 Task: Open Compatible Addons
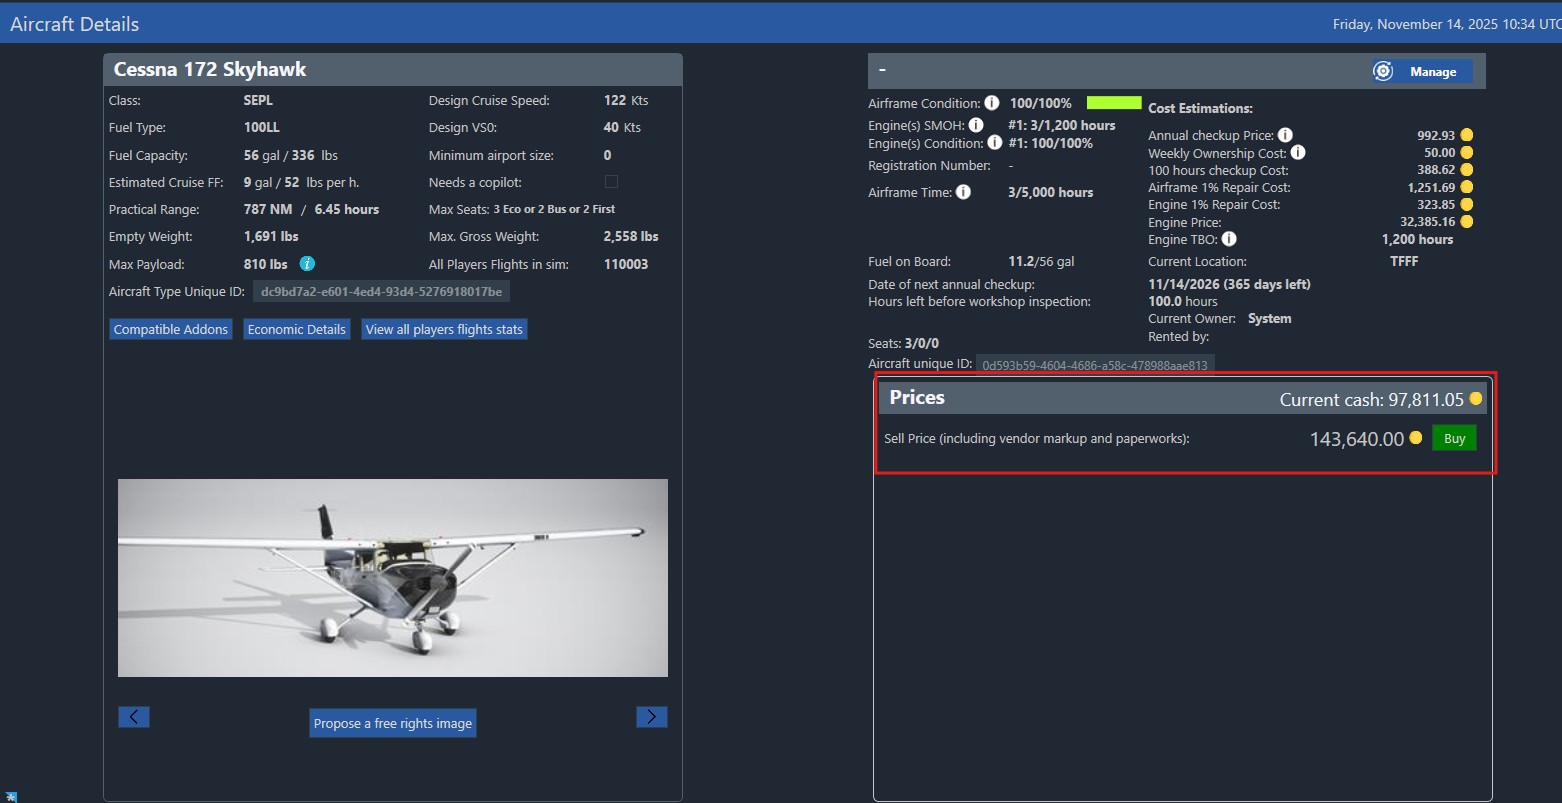tap(170, 328)
